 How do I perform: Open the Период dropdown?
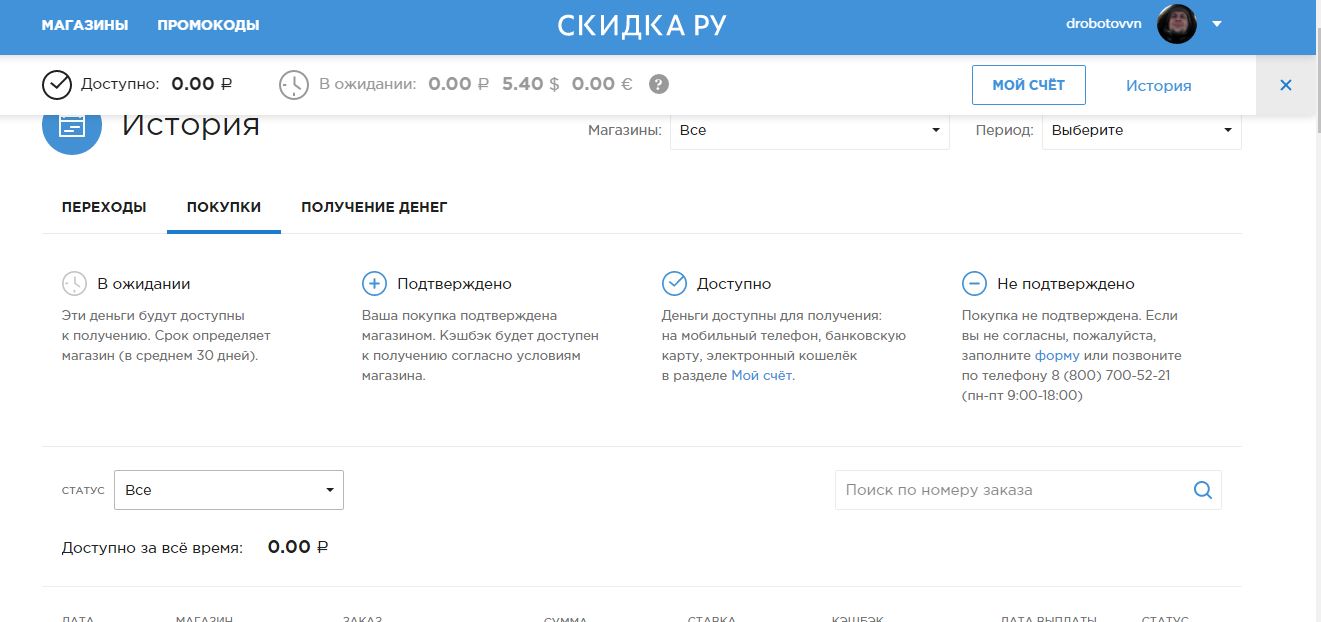tap(1141, 130)
